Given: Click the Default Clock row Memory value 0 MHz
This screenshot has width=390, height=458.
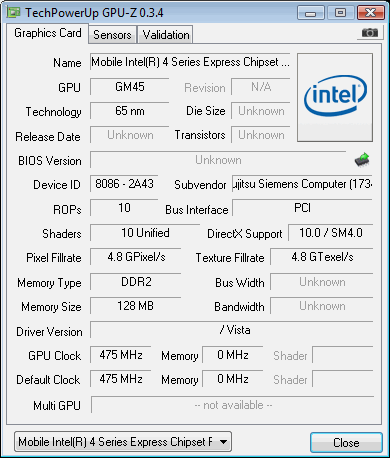Looking at the screenshot, I should click(x=233, y=379).
